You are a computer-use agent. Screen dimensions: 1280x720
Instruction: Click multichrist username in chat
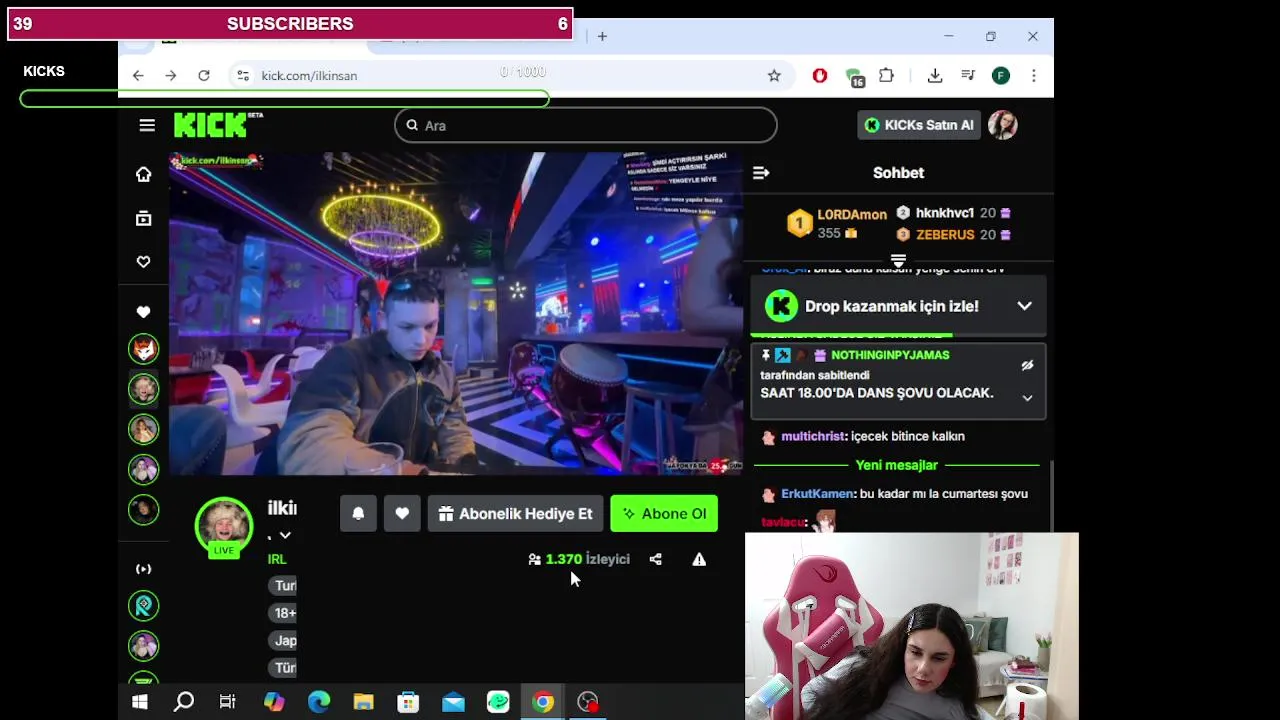coord(813,436)
